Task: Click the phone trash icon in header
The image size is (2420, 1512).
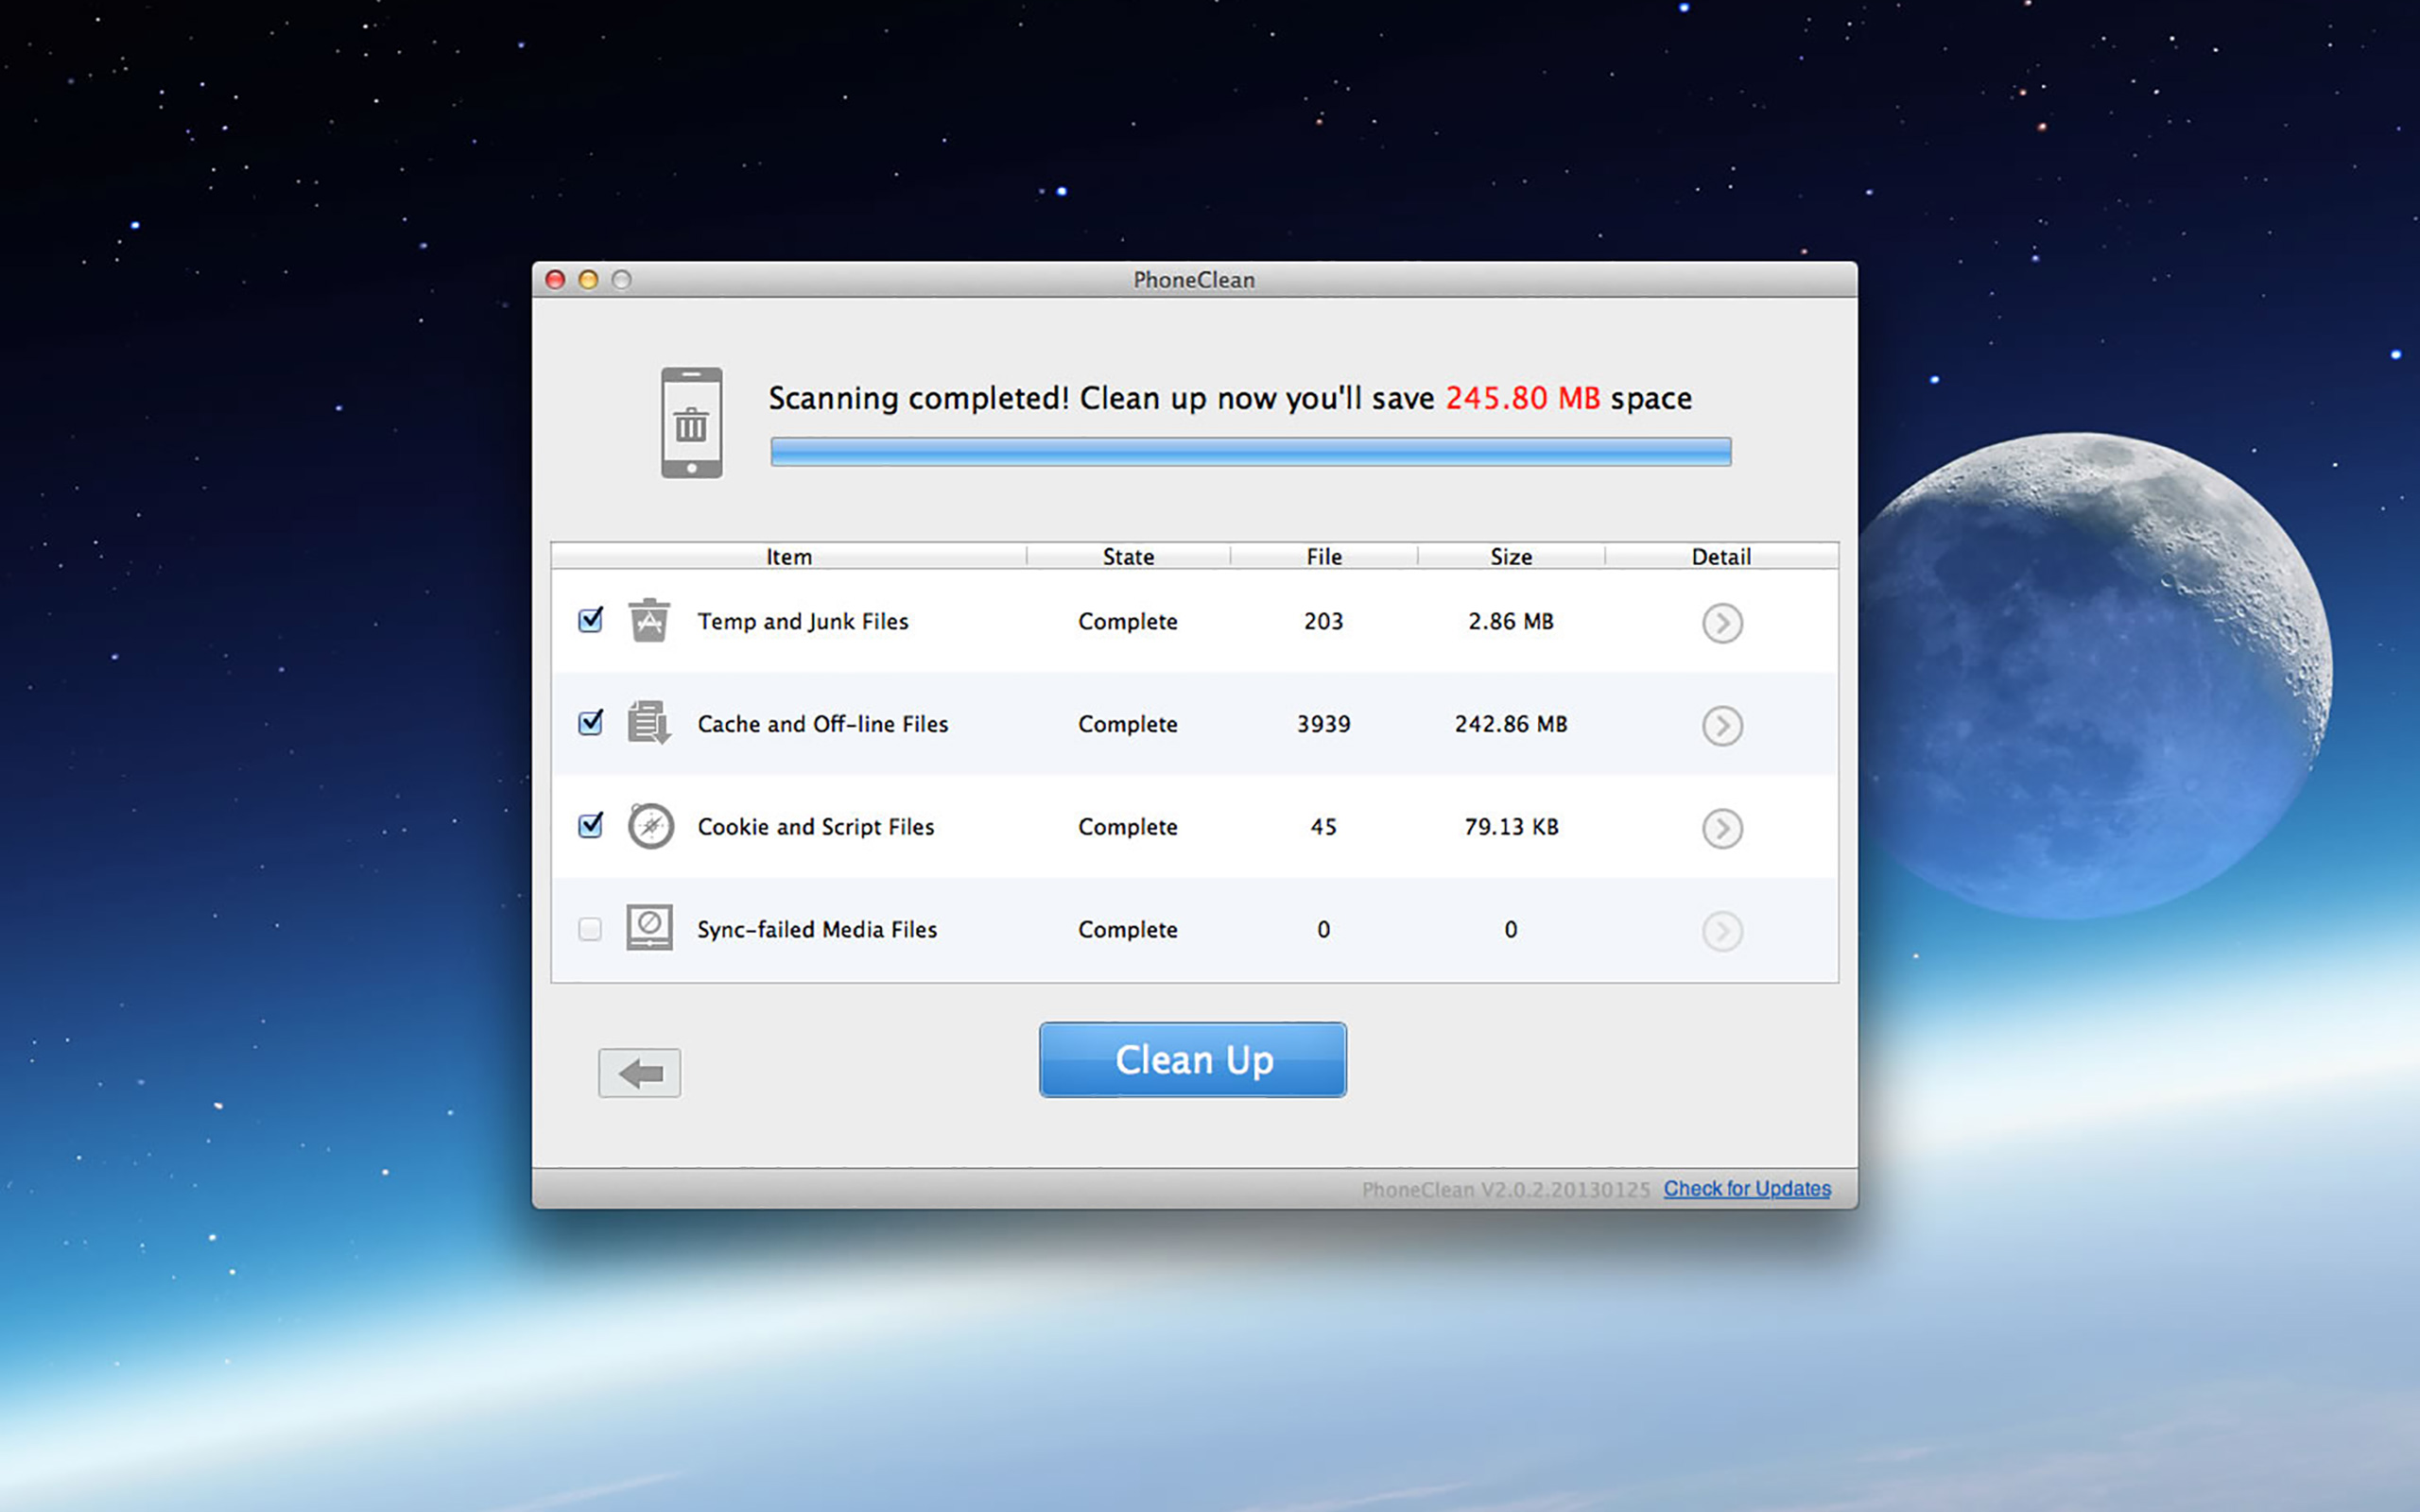Action: tap(691, 423)
